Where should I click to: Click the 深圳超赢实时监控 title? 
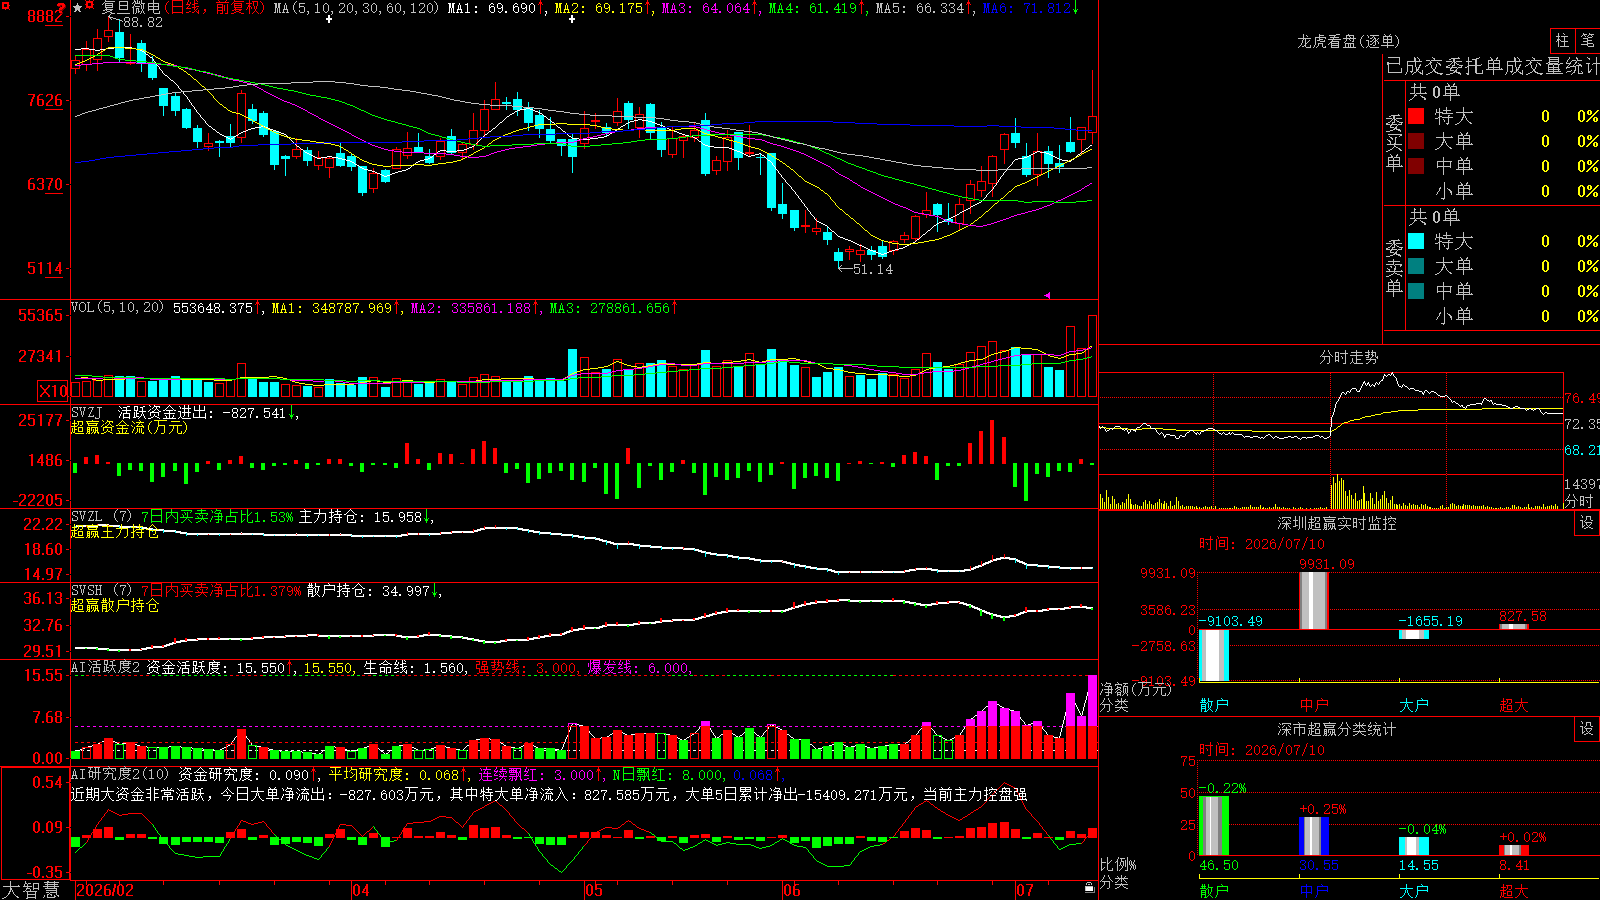click(x=1336, y=523)
